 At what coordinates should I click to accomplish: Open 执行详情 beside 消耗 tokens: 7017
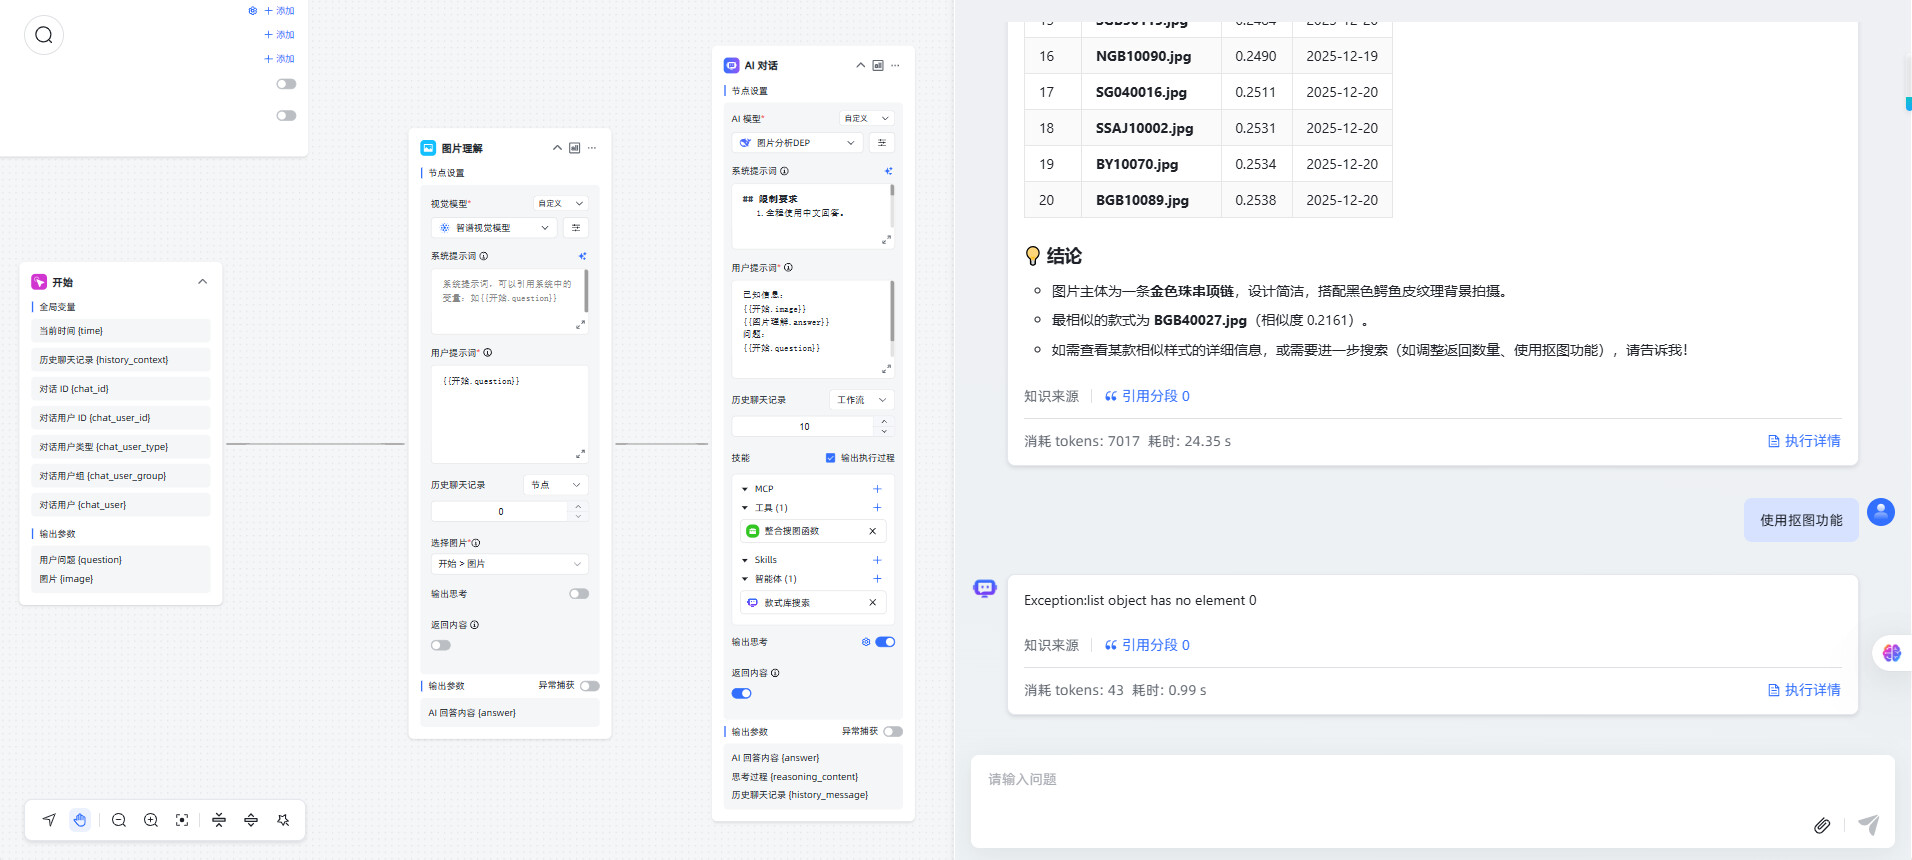tap(1804, 441)
